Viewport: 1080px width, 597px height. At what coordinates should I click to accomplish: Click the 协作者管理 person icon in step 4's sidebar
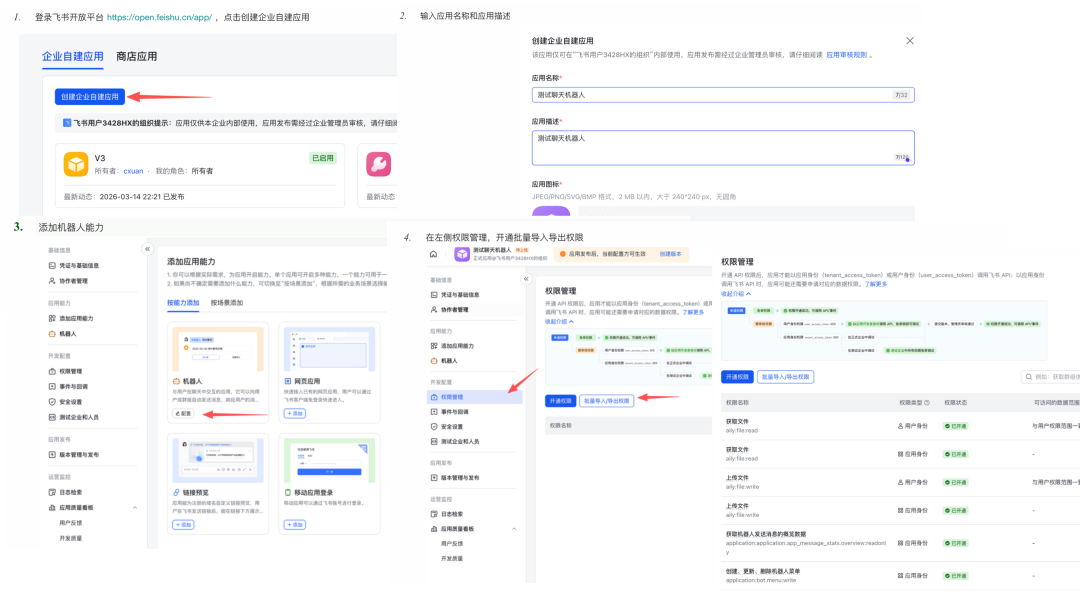point(434,310)
